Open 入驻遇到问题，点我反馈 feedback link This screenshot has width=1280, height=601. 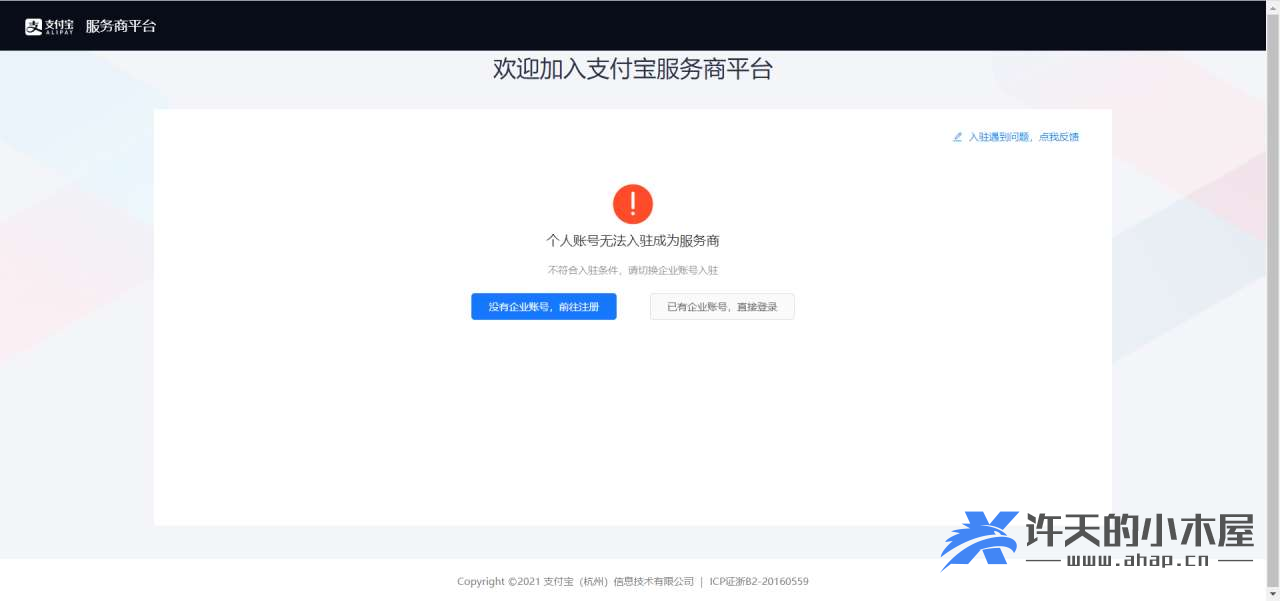click(1023, 137)
